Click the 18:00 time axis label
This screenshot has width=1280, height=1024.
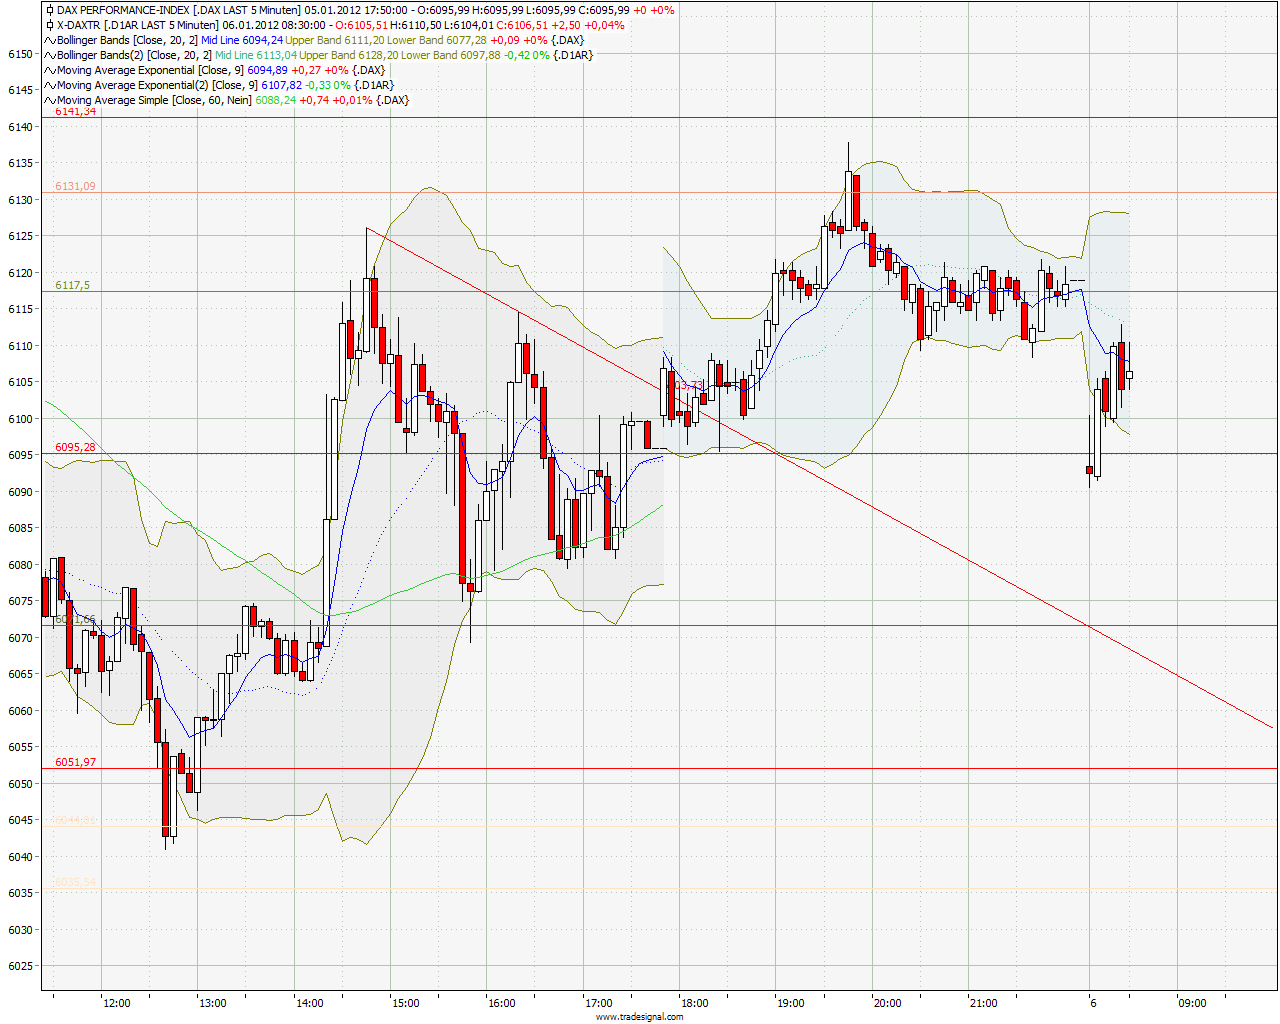pos(693,1004)
